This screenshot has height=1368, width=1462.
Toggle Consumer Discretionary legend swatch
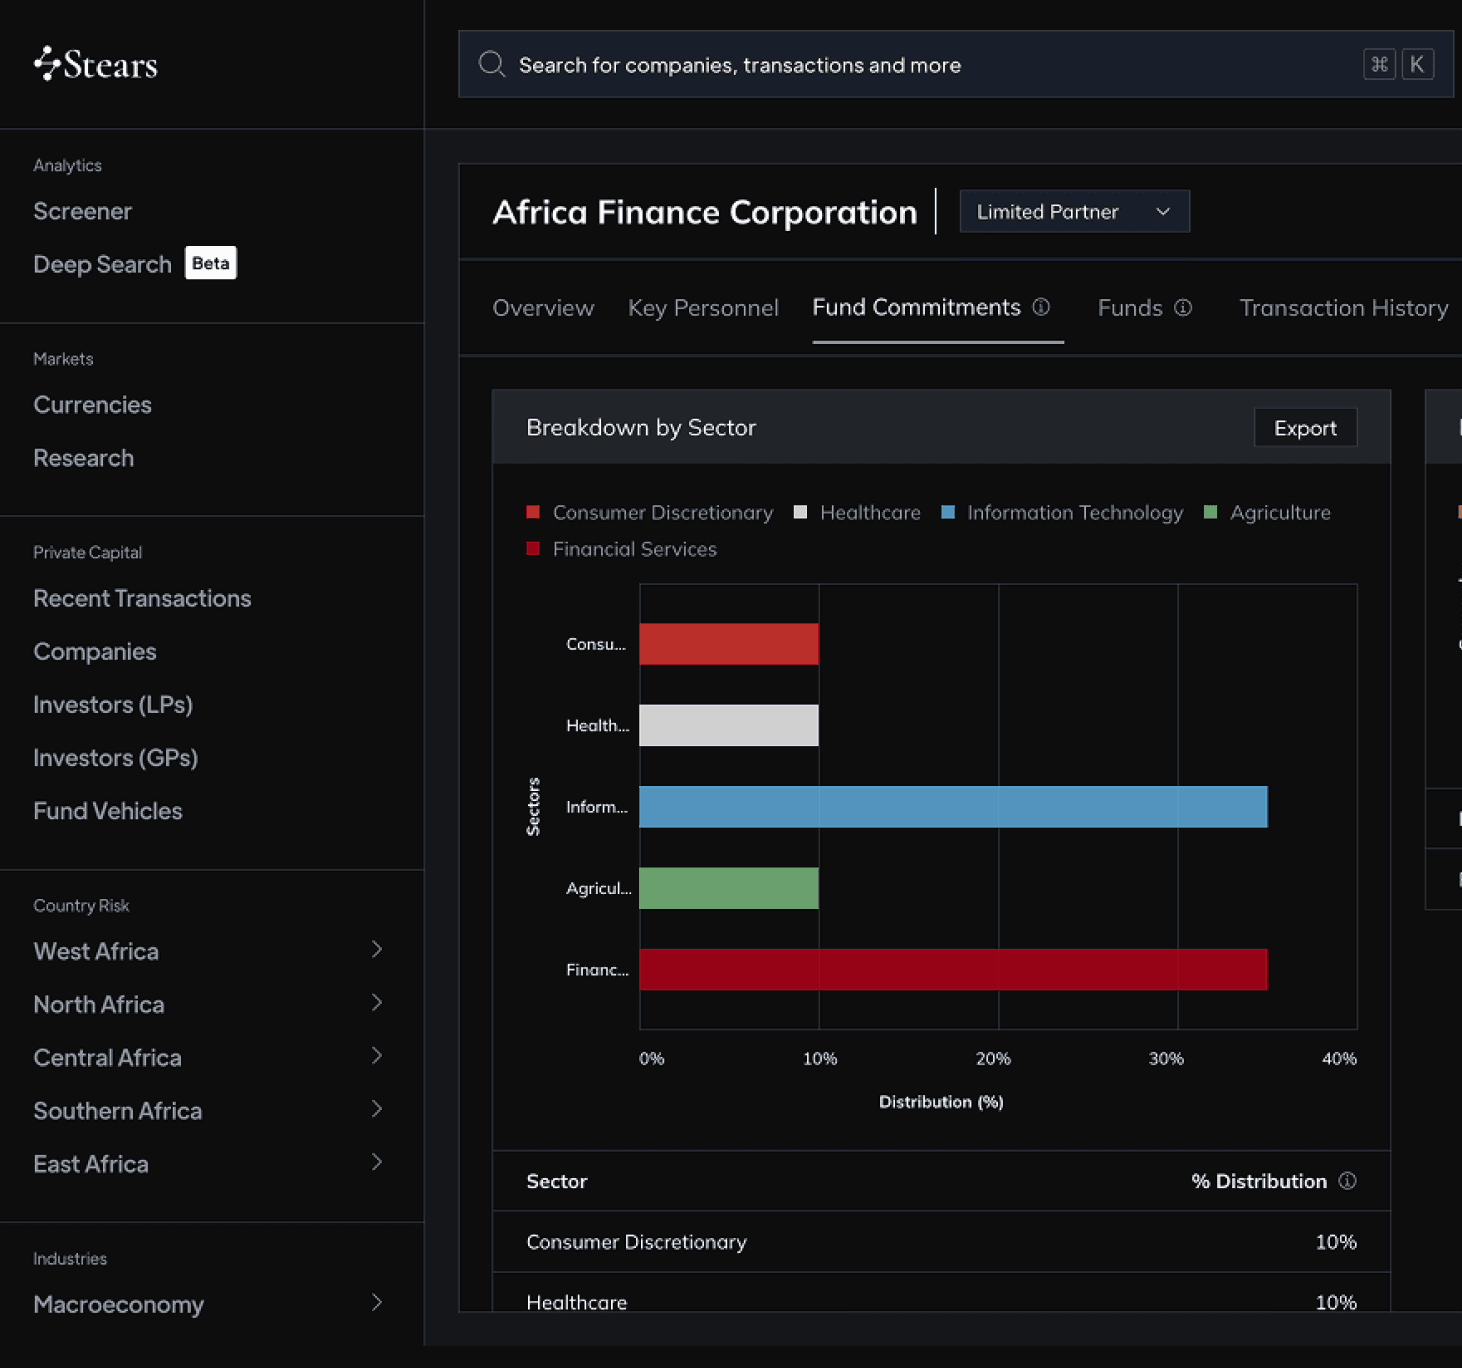tap(533, 512)
